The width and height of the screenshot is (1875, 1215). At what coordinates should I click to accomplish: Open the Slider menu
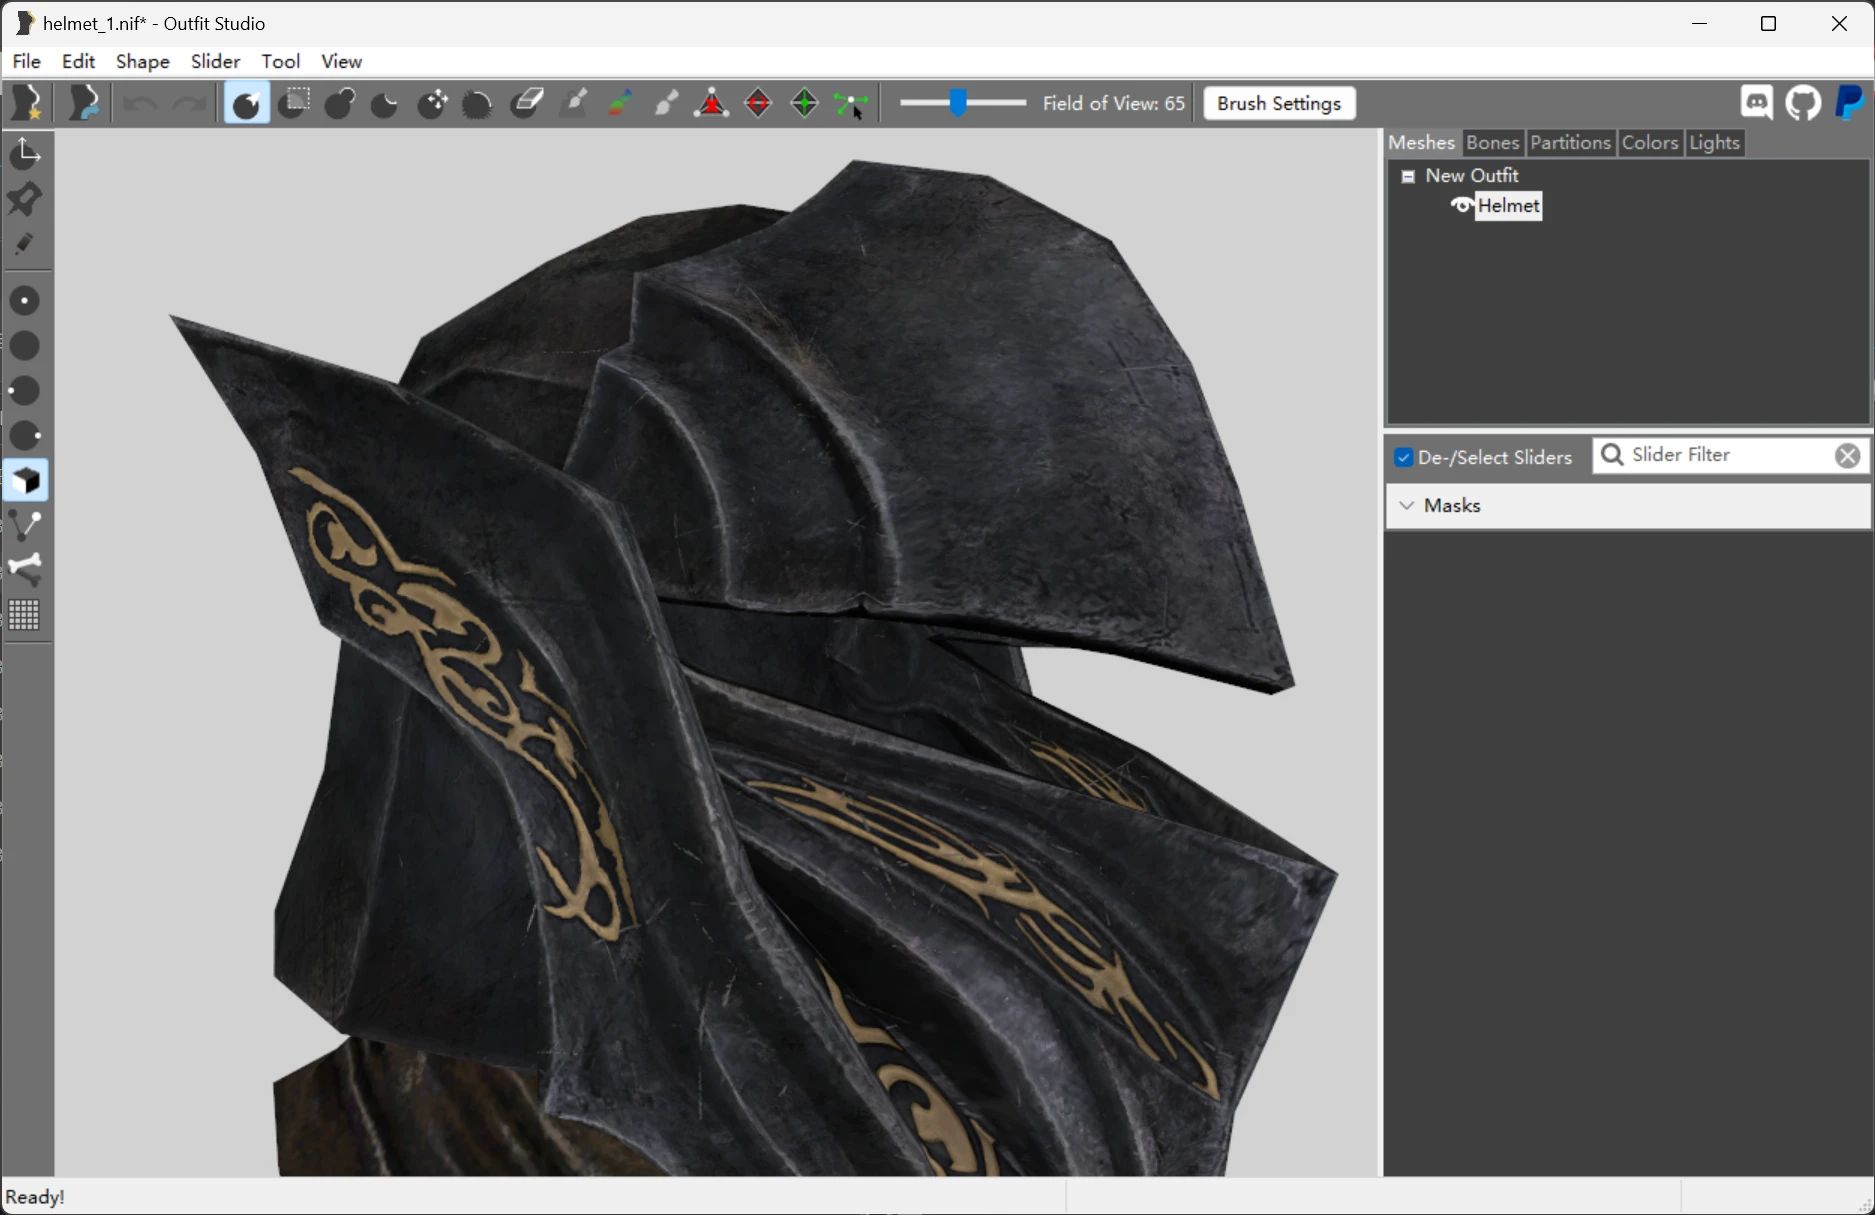[x=214, y=61]
